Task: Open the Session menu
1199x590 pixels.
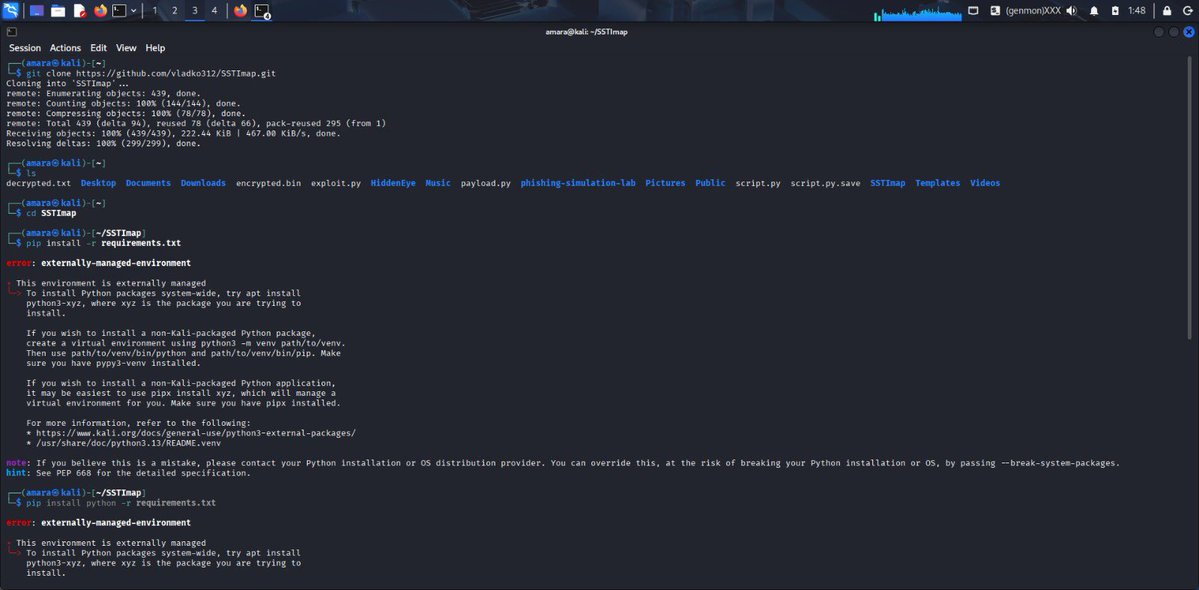Action: [25, 48]
